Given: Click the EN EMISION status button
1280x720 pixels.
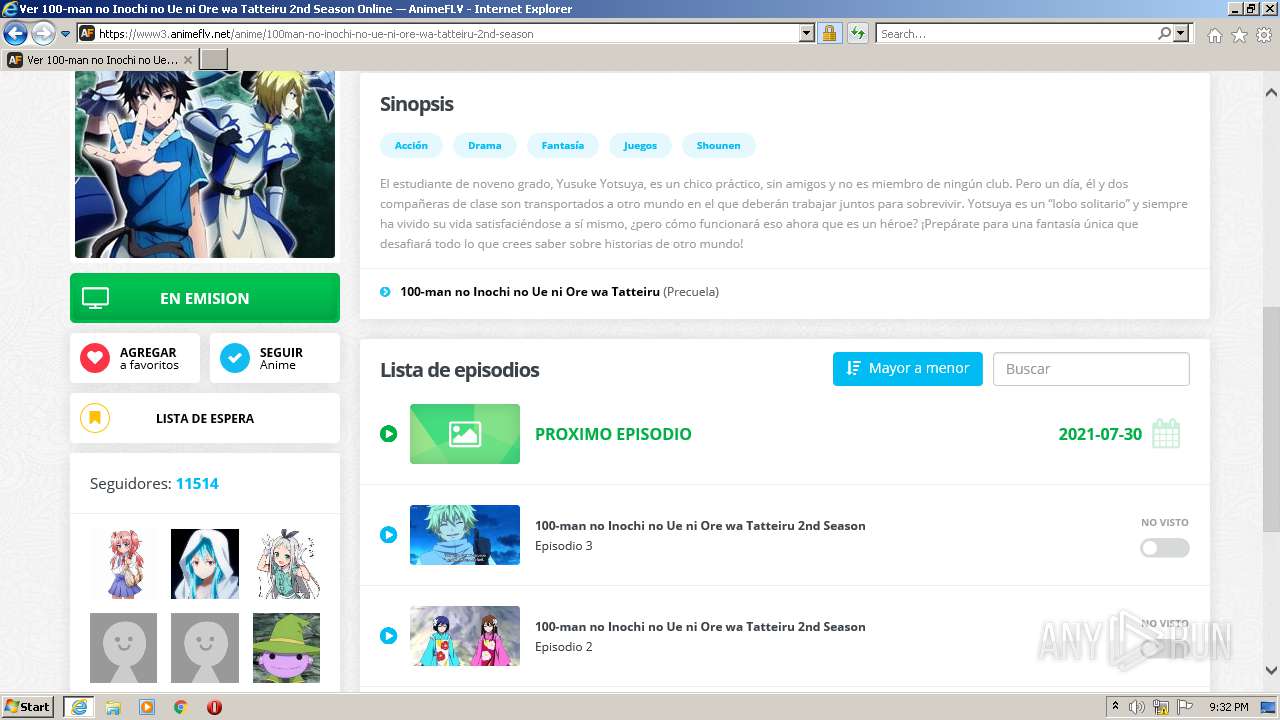Looking at the screenshot, I should pyautogui.click(x=205, y=298).
